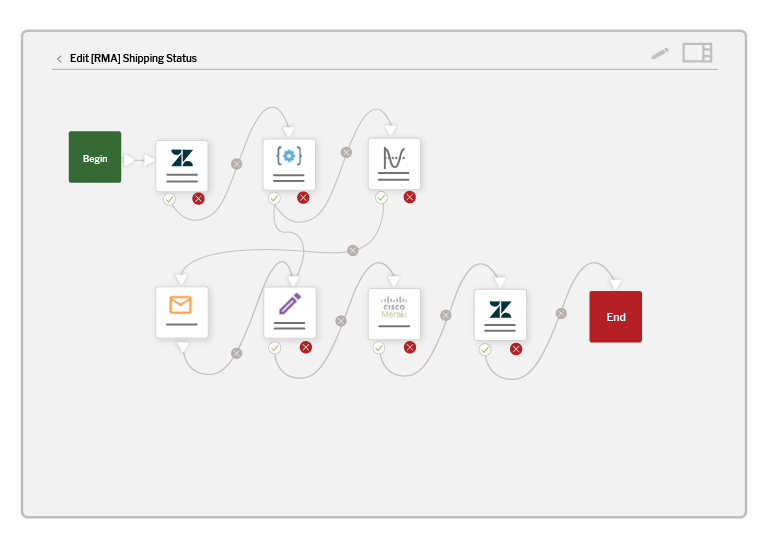The image size is (768, 548).
Task: Remove connector between pencil and Cisco Meraki node
Action: (x=341, y=321)
